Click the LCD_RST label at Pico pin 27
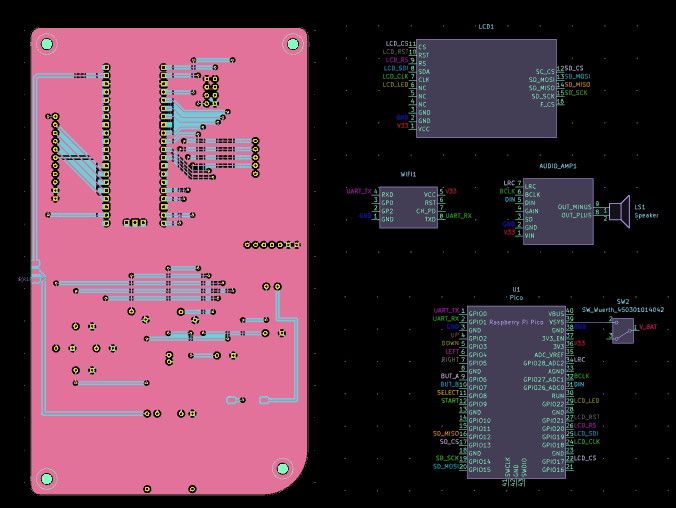 point(586,417)
